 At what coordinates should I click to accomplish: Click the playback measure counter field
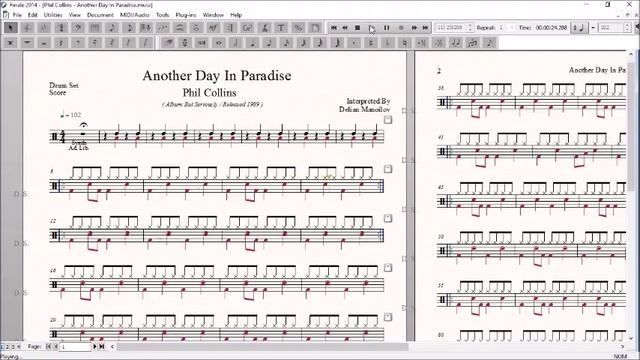click(x=451, y=28)
